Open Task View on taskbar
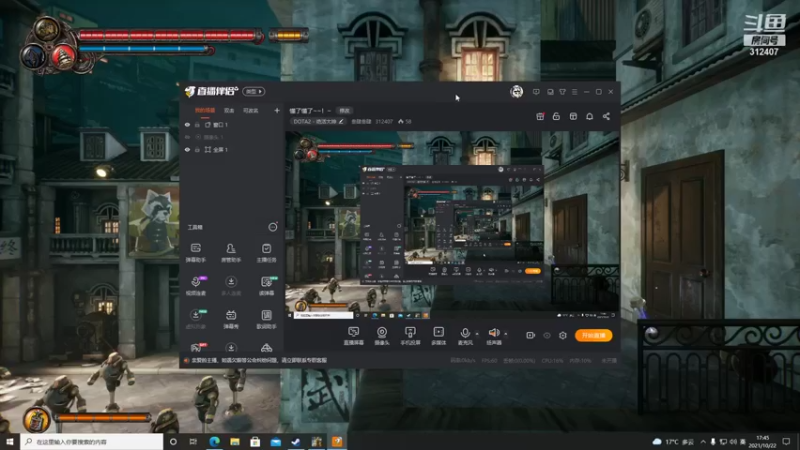 (193, 441)
